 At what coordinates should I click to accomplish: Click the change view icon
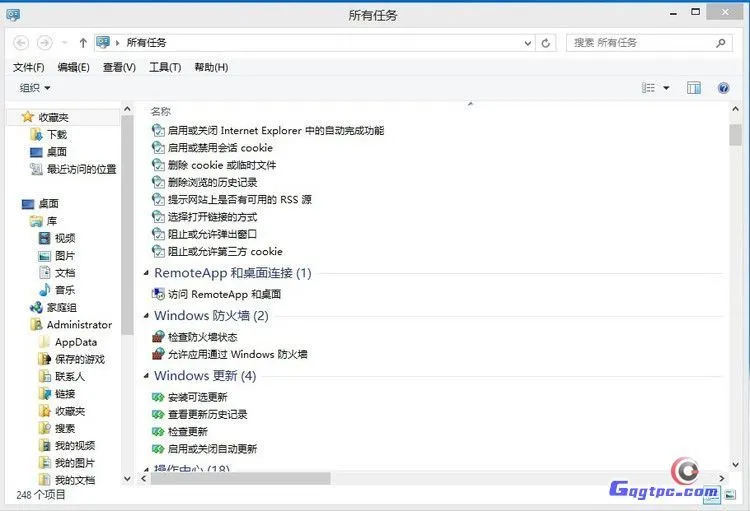(x=649, y=88)
